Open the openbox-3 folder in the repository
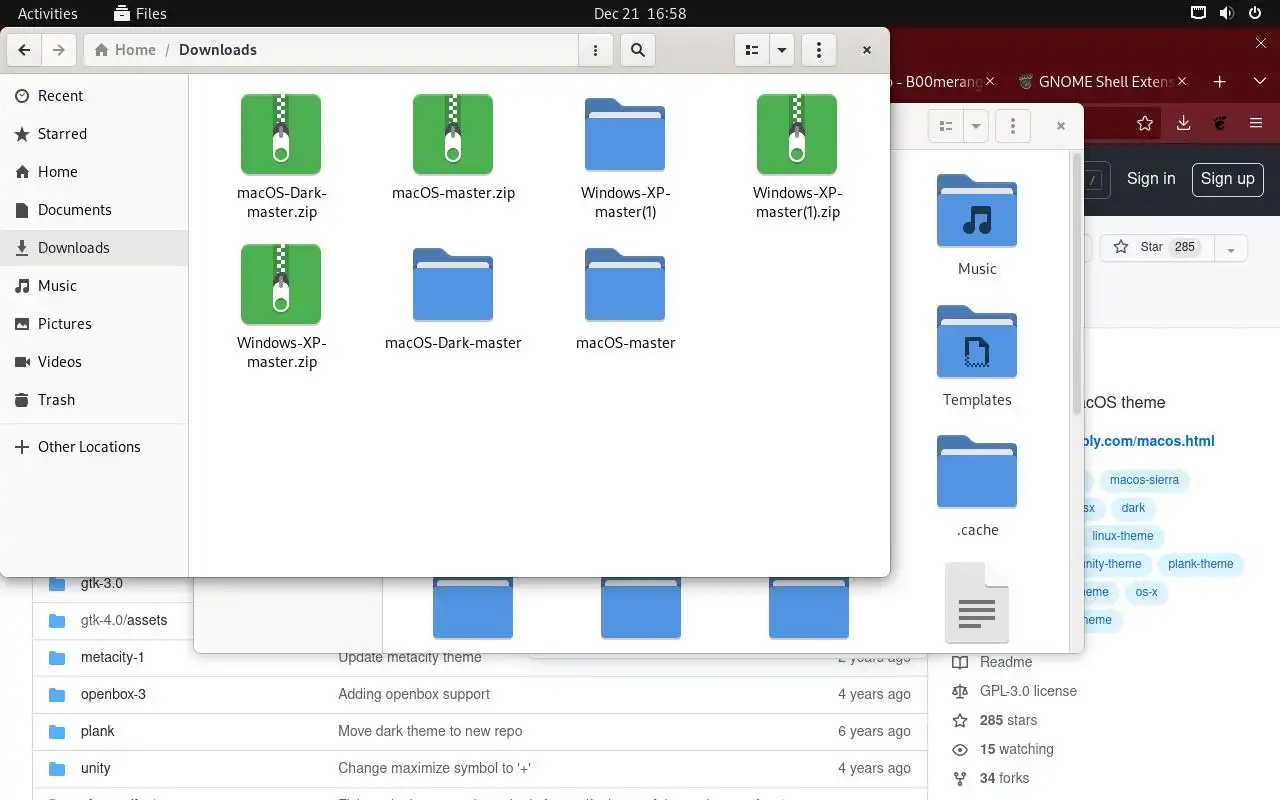This screenshot has width=1280, height=800. click(x=113, y=694)
